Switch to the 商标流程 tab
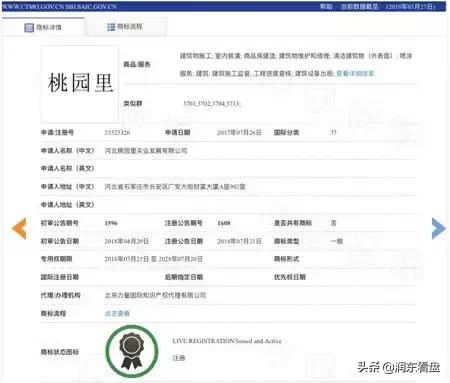Screen dimensions: 450x383 pyautogui.click(x=125, y=27)
